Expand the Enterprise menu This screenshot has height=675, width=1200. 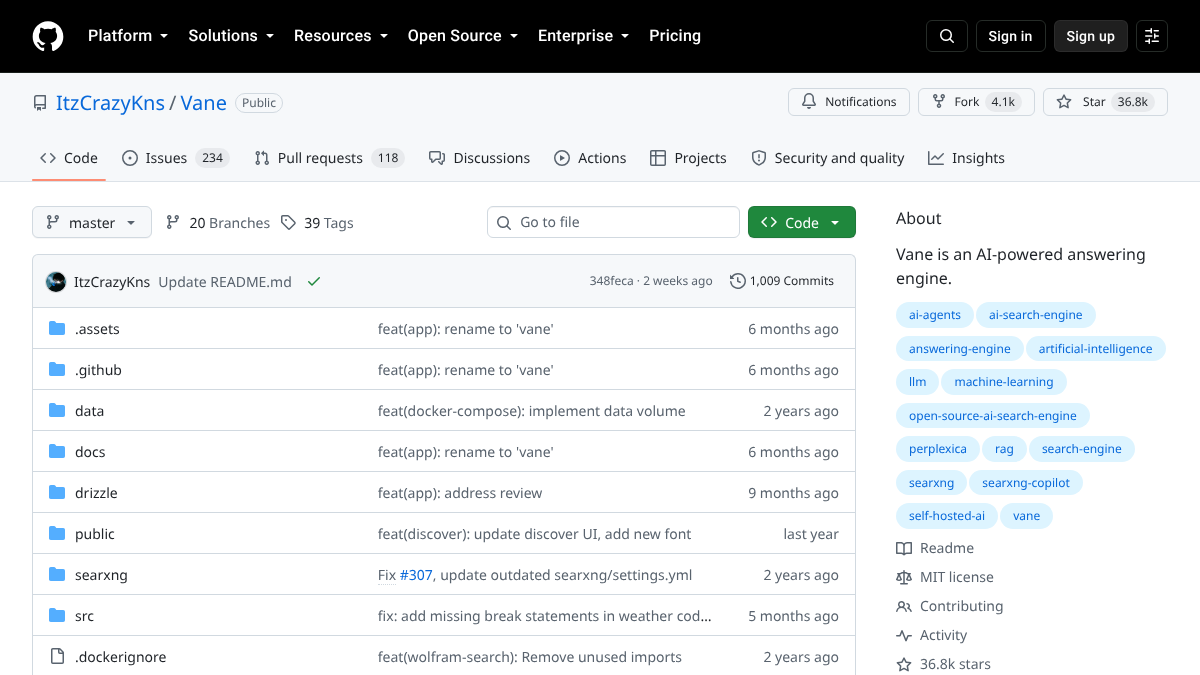[x=584, y=36]
